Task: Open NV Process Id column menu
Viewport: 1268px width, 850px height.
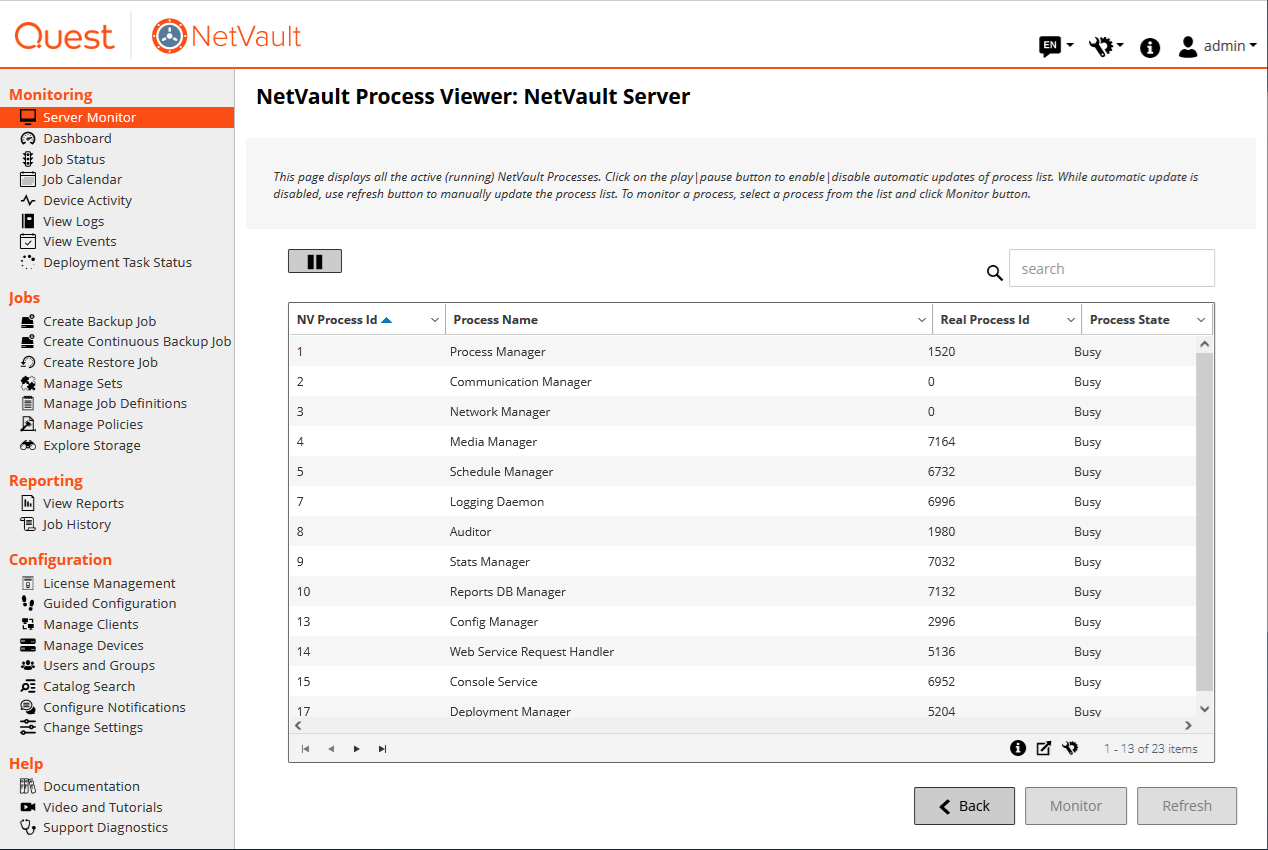Action: pyautogui.click(x=435, y=320)
